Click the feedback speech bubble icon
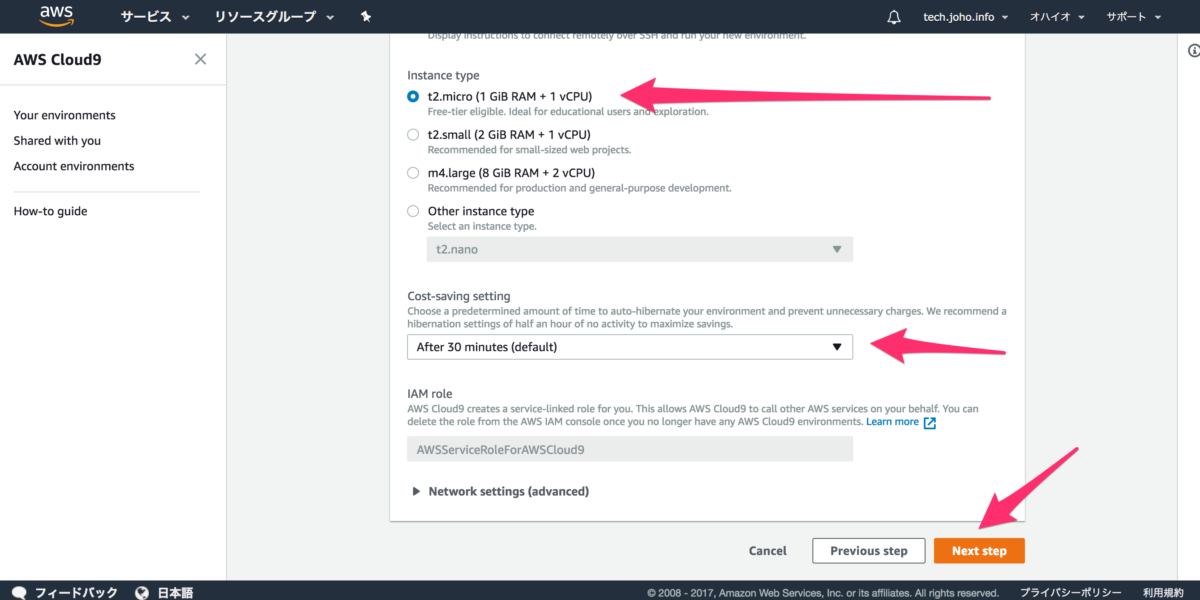 [x=19, y=592]
